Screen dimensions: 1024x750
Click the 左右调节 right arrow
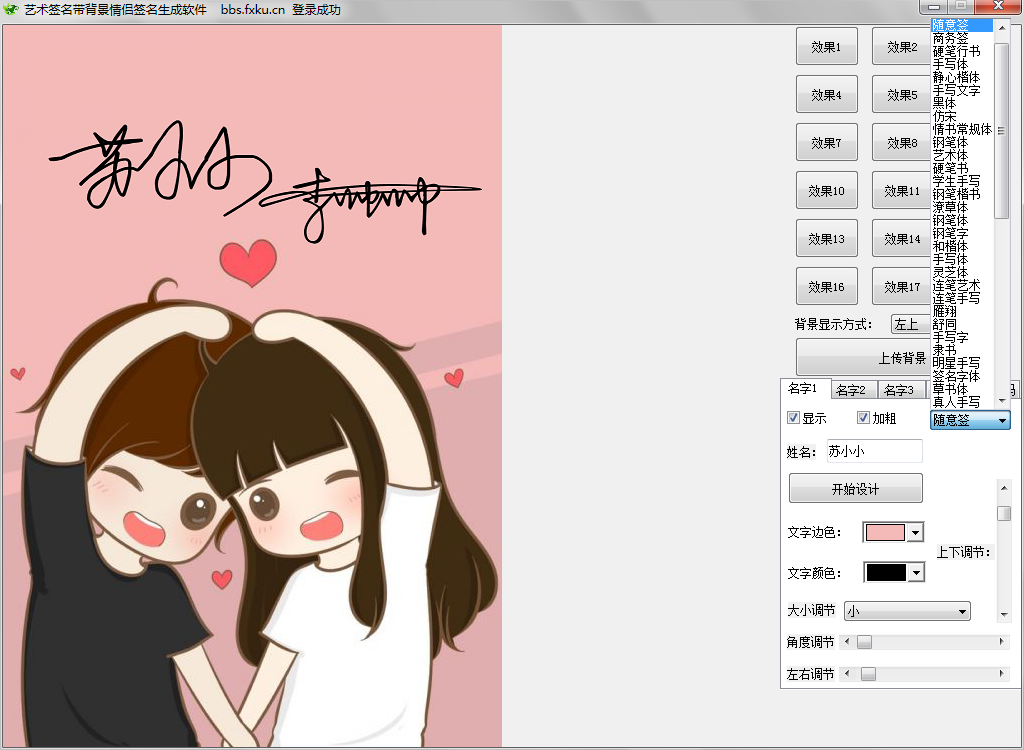(1002, 674)
